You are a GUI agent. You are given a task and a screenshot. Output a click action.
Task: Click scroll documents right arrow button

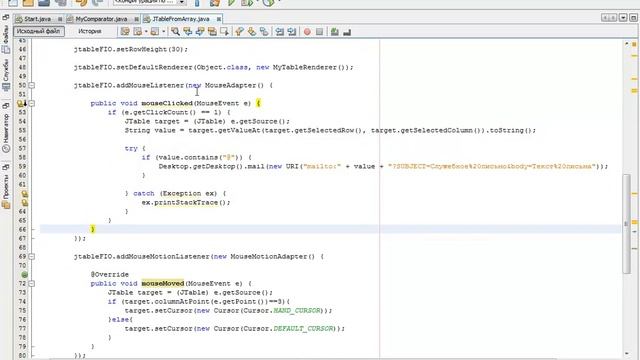pyautogui.click(x=613, y=18)
